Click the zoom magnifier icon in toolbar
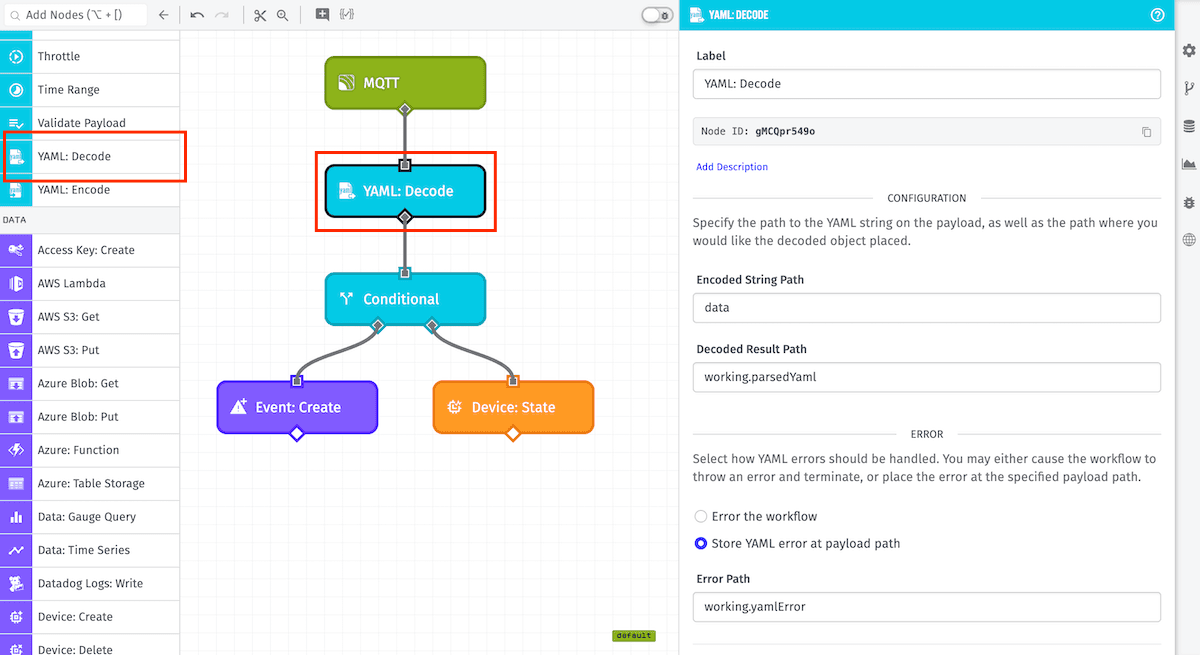Screen dimensions: 1200x655 point(283,15)
